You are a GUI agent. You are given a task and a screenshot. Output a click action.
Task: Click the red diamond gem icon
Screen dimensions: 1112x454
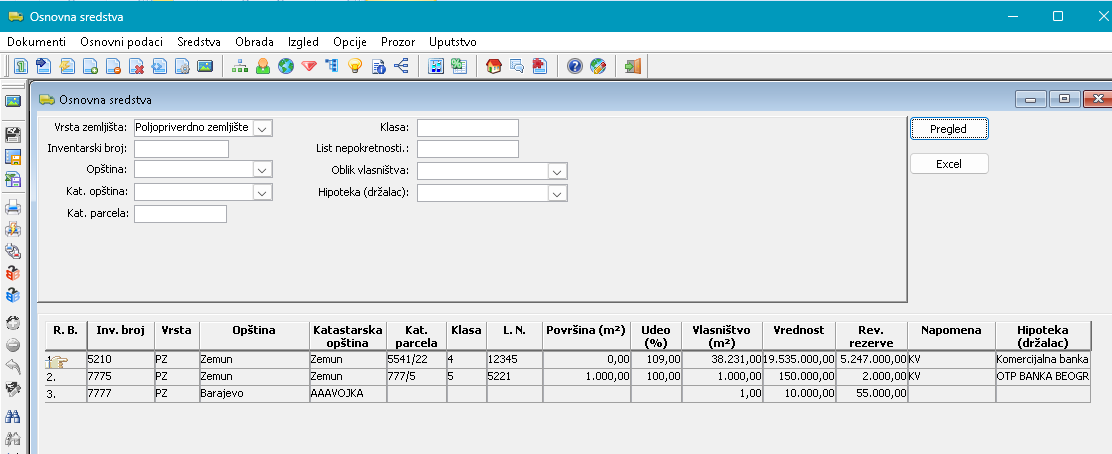click(x=308, y=67)
